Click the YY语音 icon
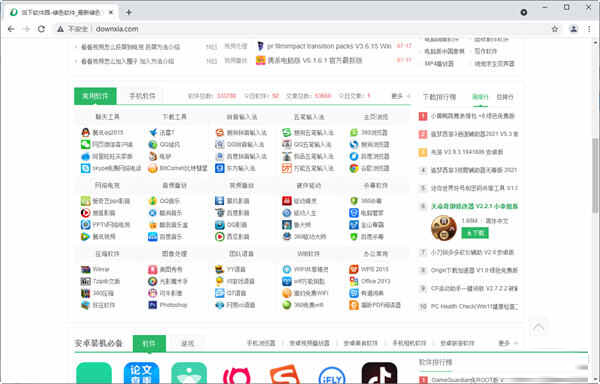Image resolution: width=600 pixels, height=384 pixels. [220, 269]
